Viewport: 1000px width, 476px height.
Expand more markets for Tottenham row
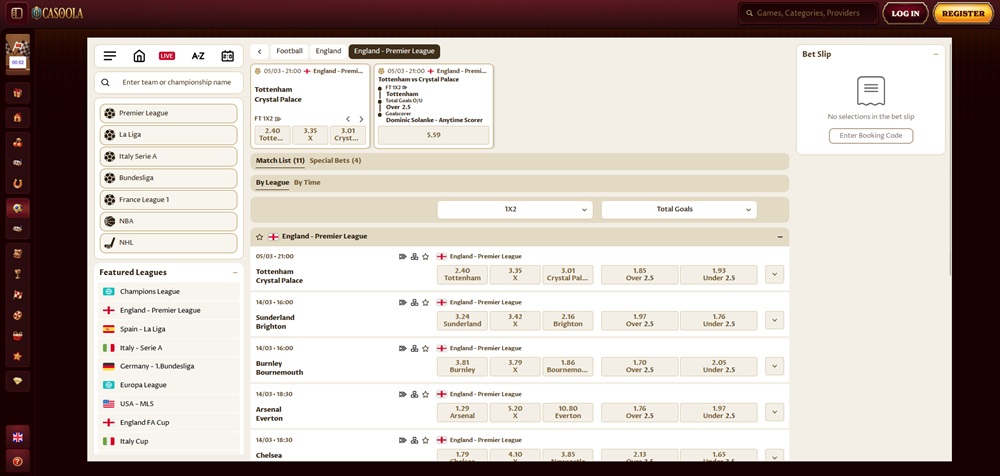pos(774,274)
